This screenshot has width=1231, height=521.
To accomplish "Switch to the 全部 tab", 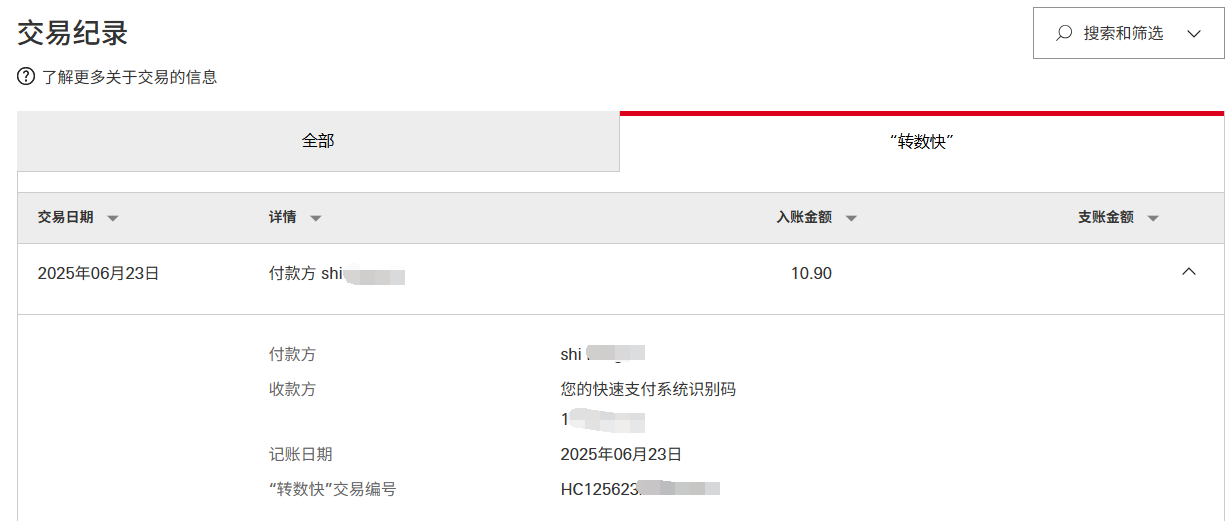I will point(318,141).
